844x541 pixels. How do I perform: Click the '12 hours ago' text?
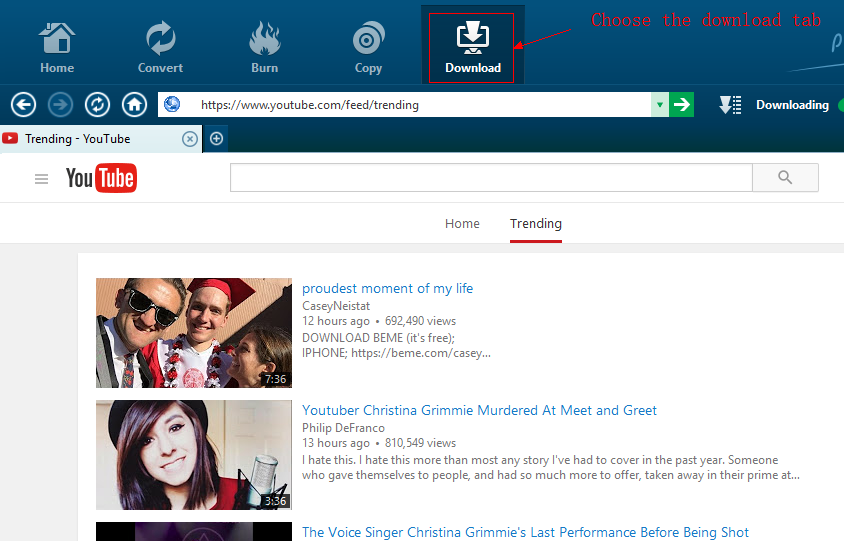tap(336, 321)
